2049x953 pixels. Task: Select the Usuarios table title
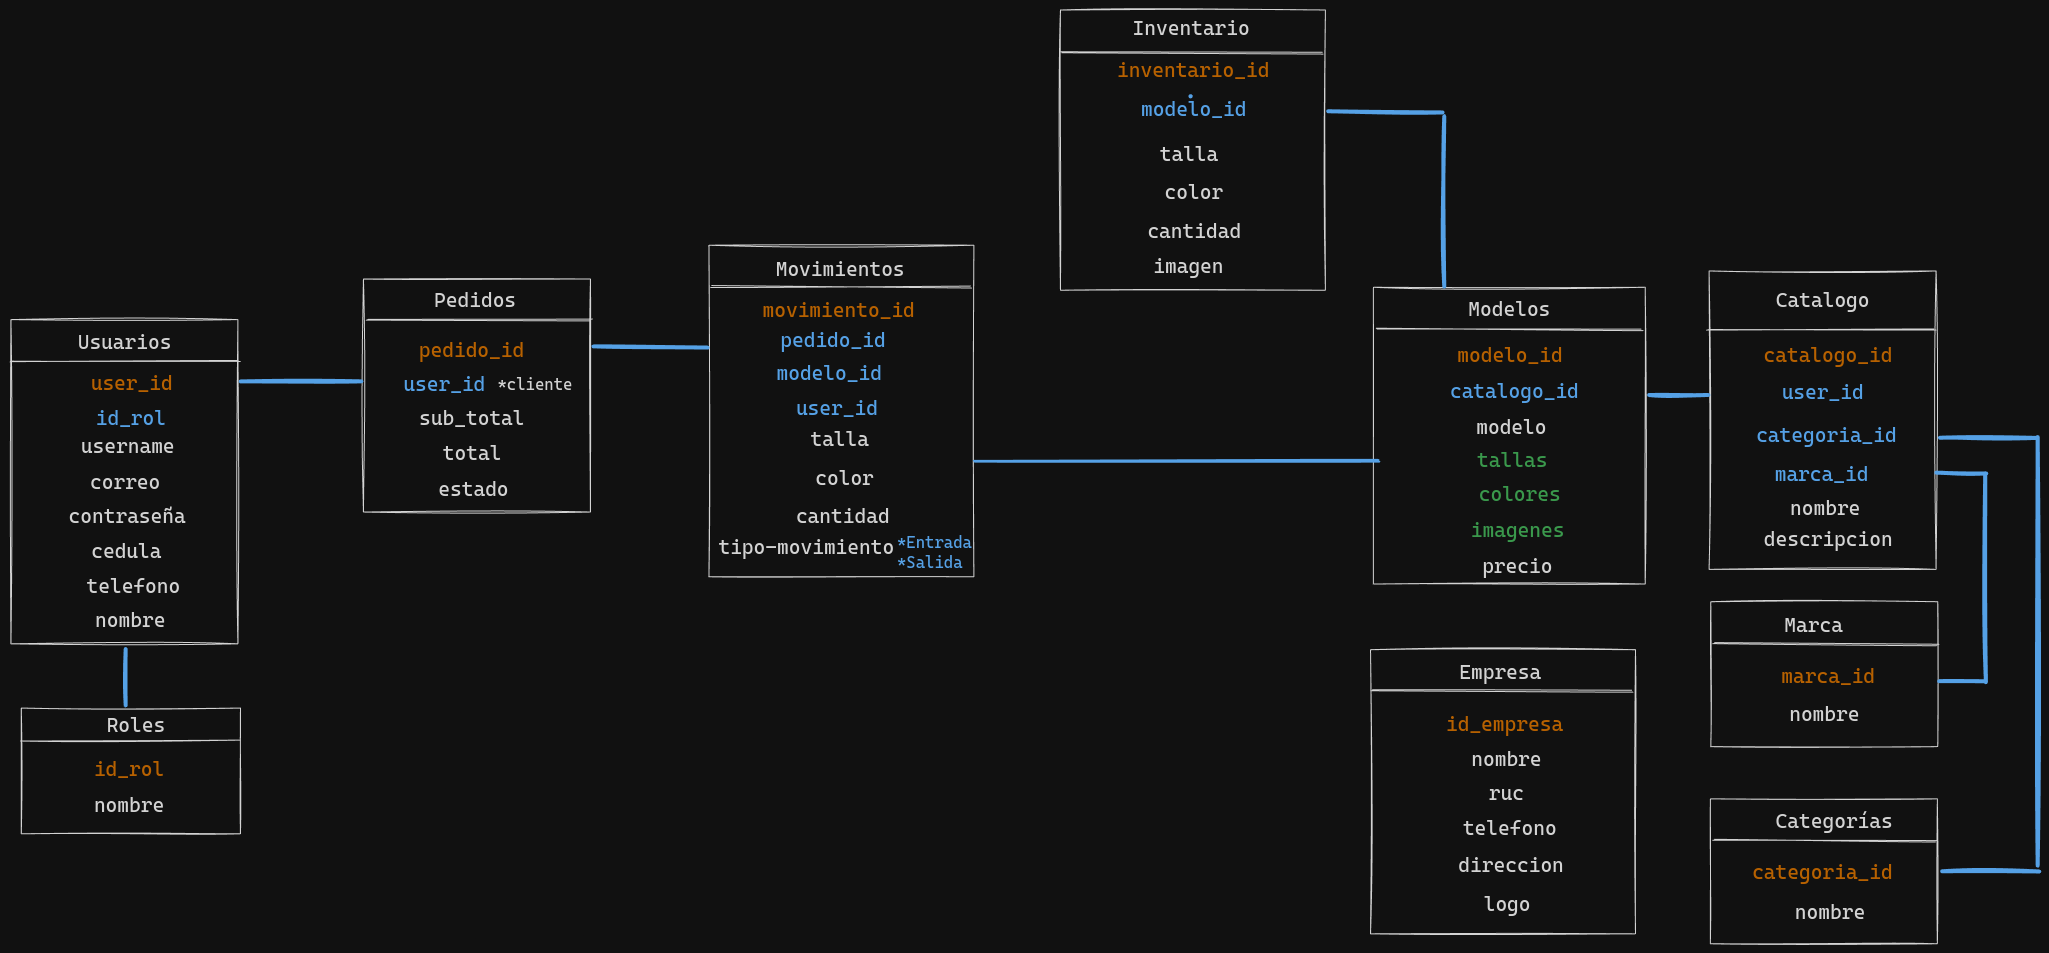[124, 342]
